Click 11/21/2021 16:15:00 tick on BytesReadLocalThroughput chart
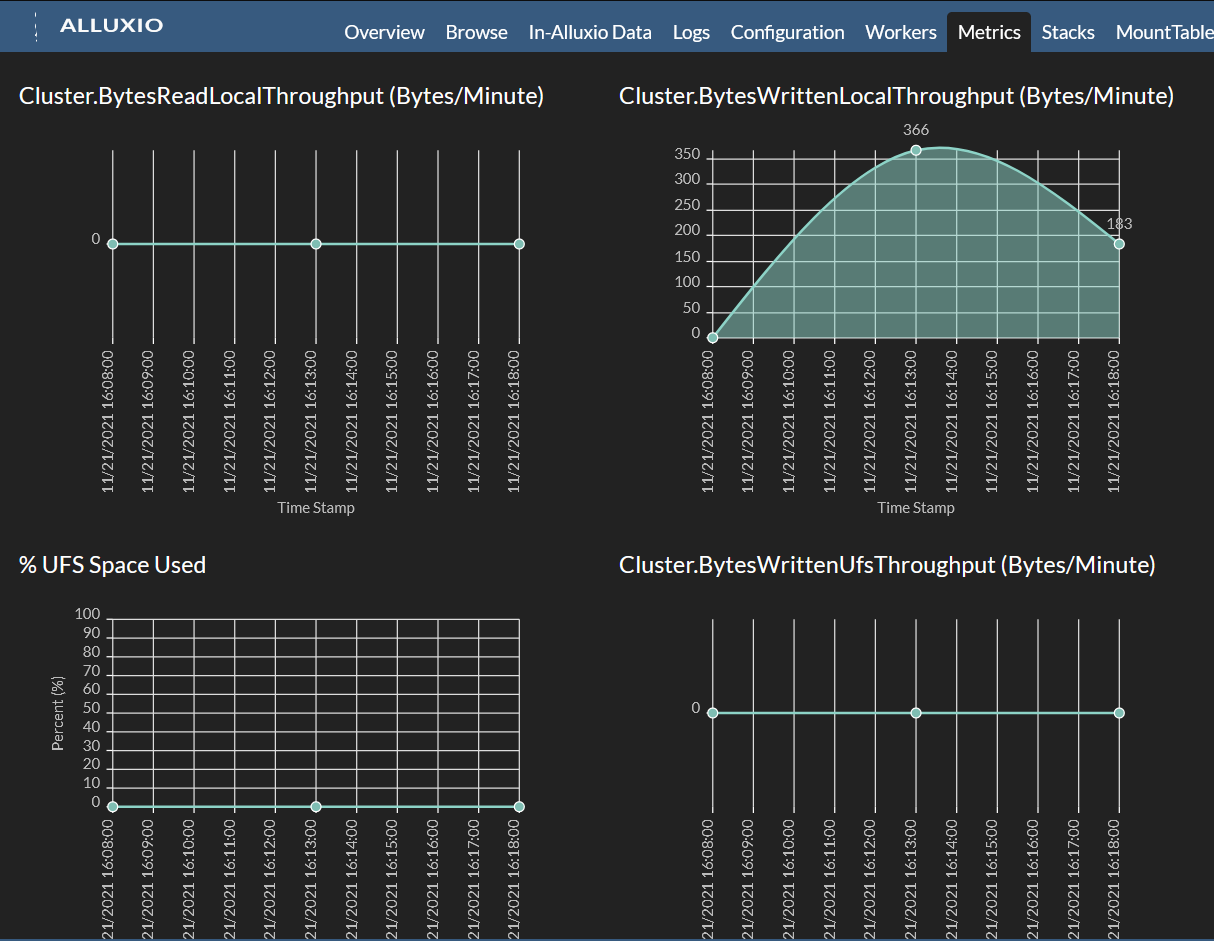 point(393,420)
